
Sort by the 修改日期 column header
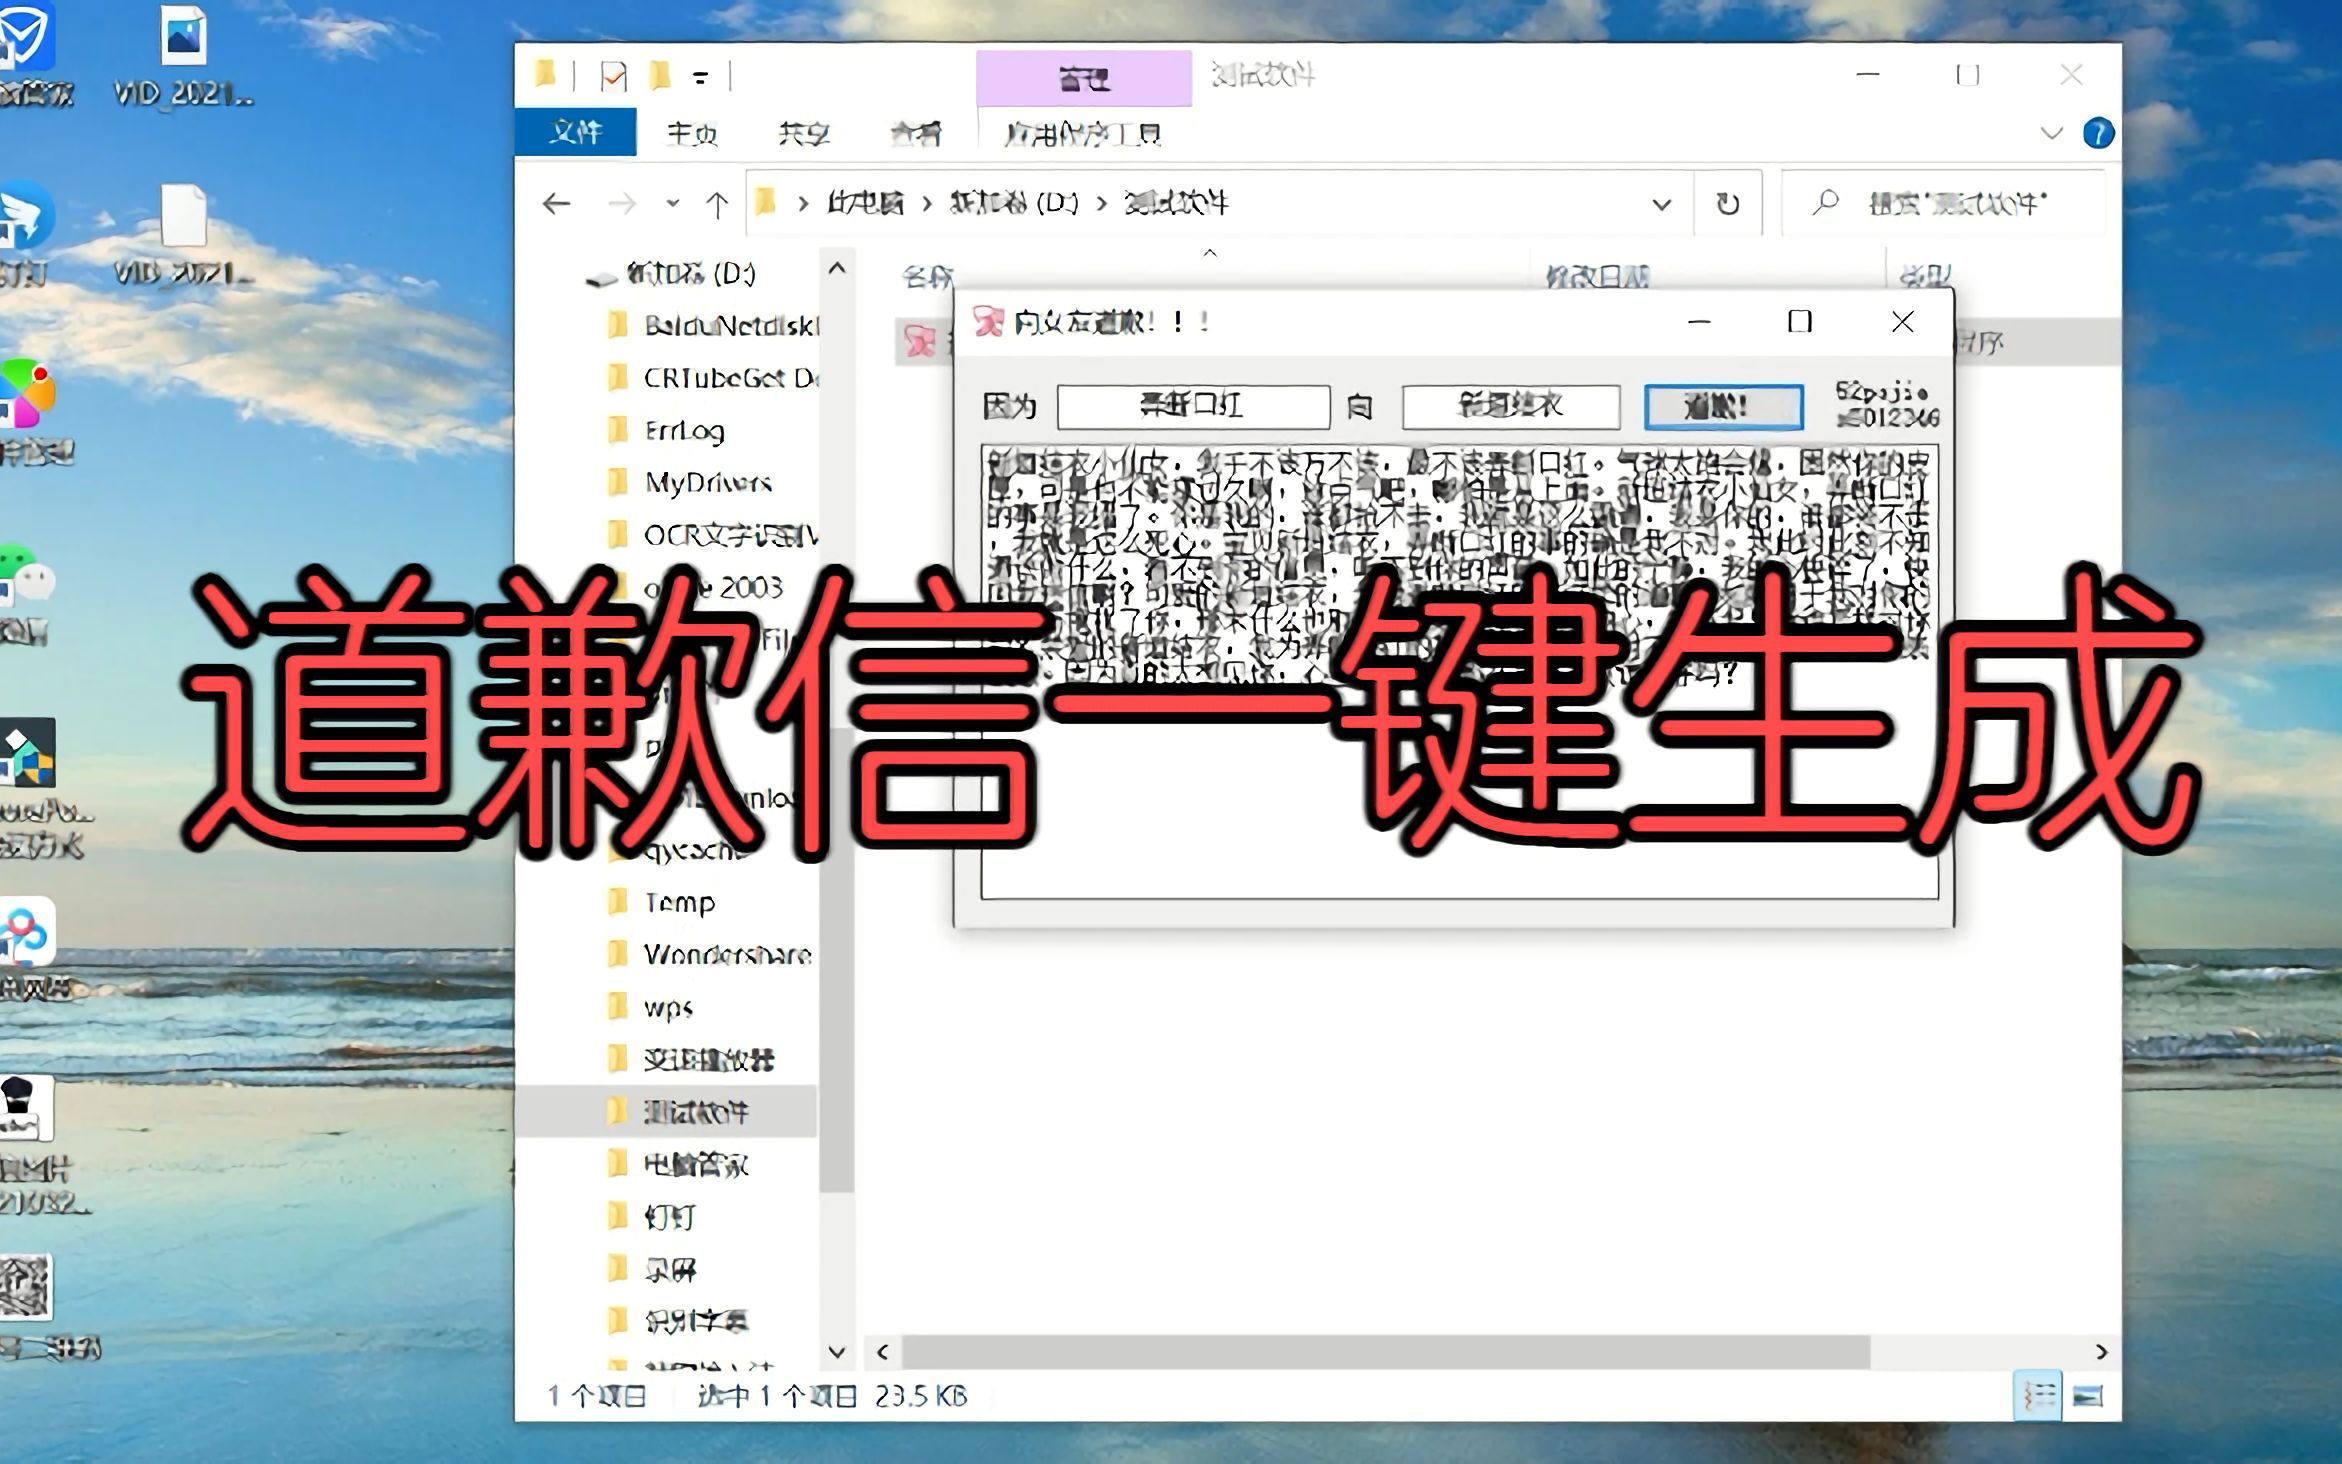(x=1596, y=276)
